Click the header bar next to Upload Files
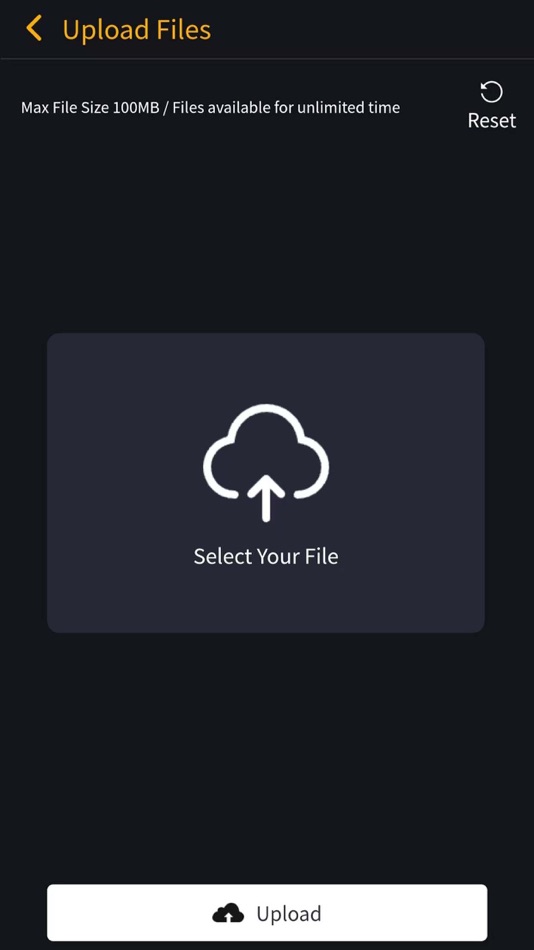 pos(370,29)
